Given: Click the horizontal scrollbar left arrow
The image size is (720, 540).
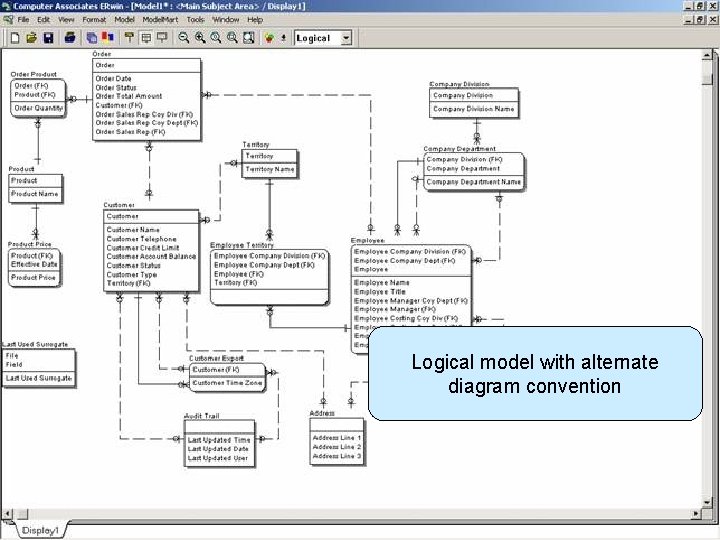Looking at the screenshot, I should click(6, 514).
